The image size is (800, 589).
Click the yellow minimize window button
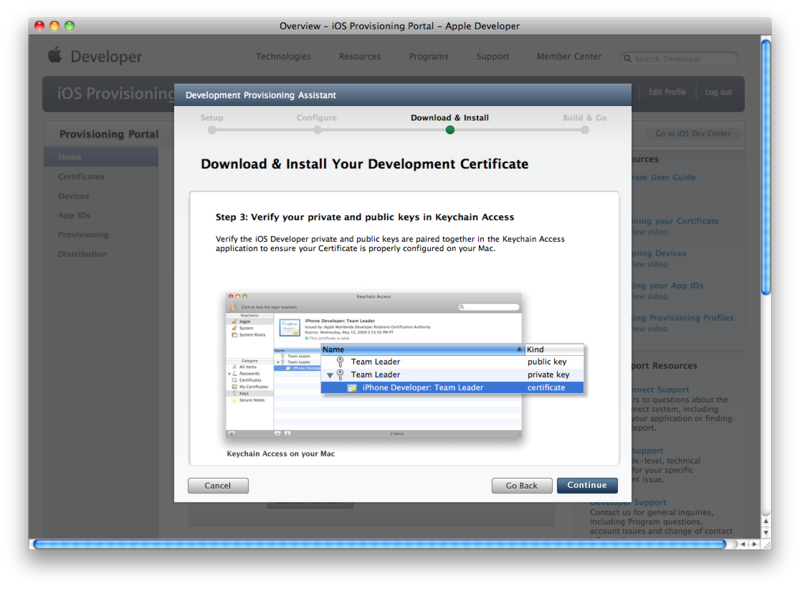(55, 26)
